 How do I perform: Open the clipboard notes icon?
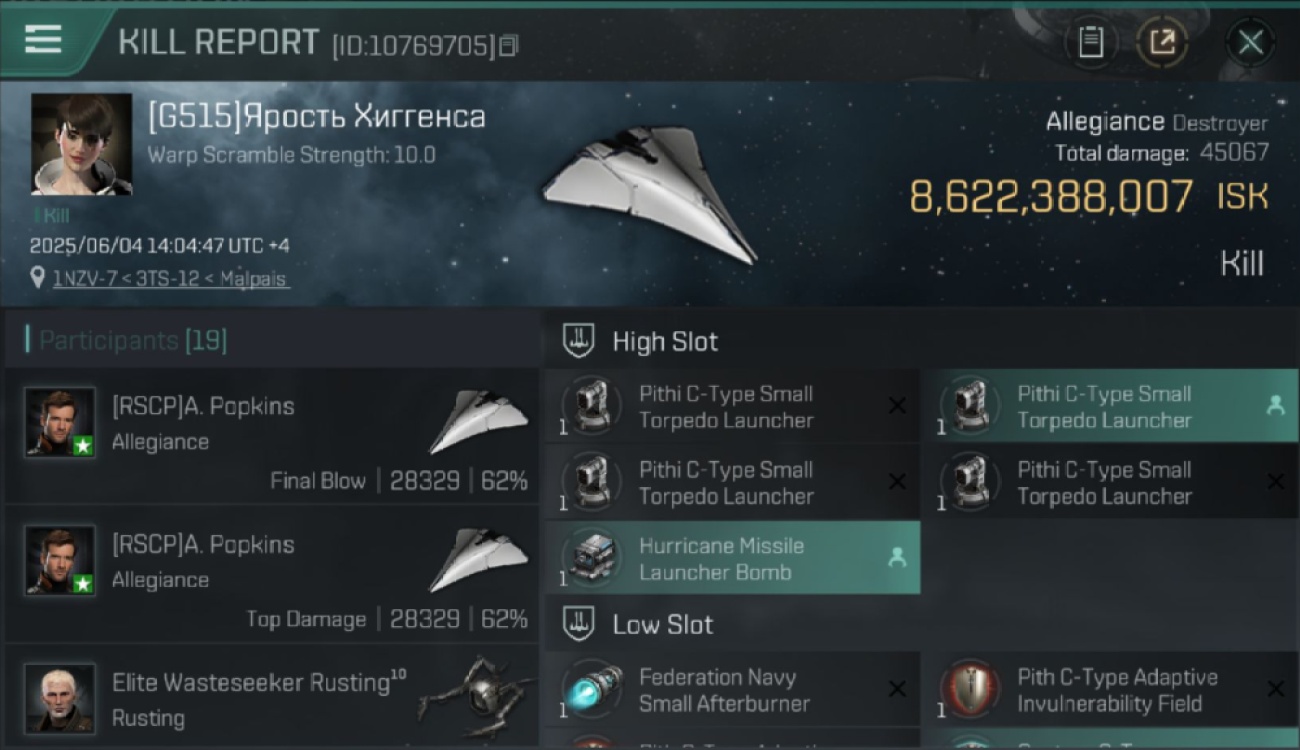point(1091,43)
